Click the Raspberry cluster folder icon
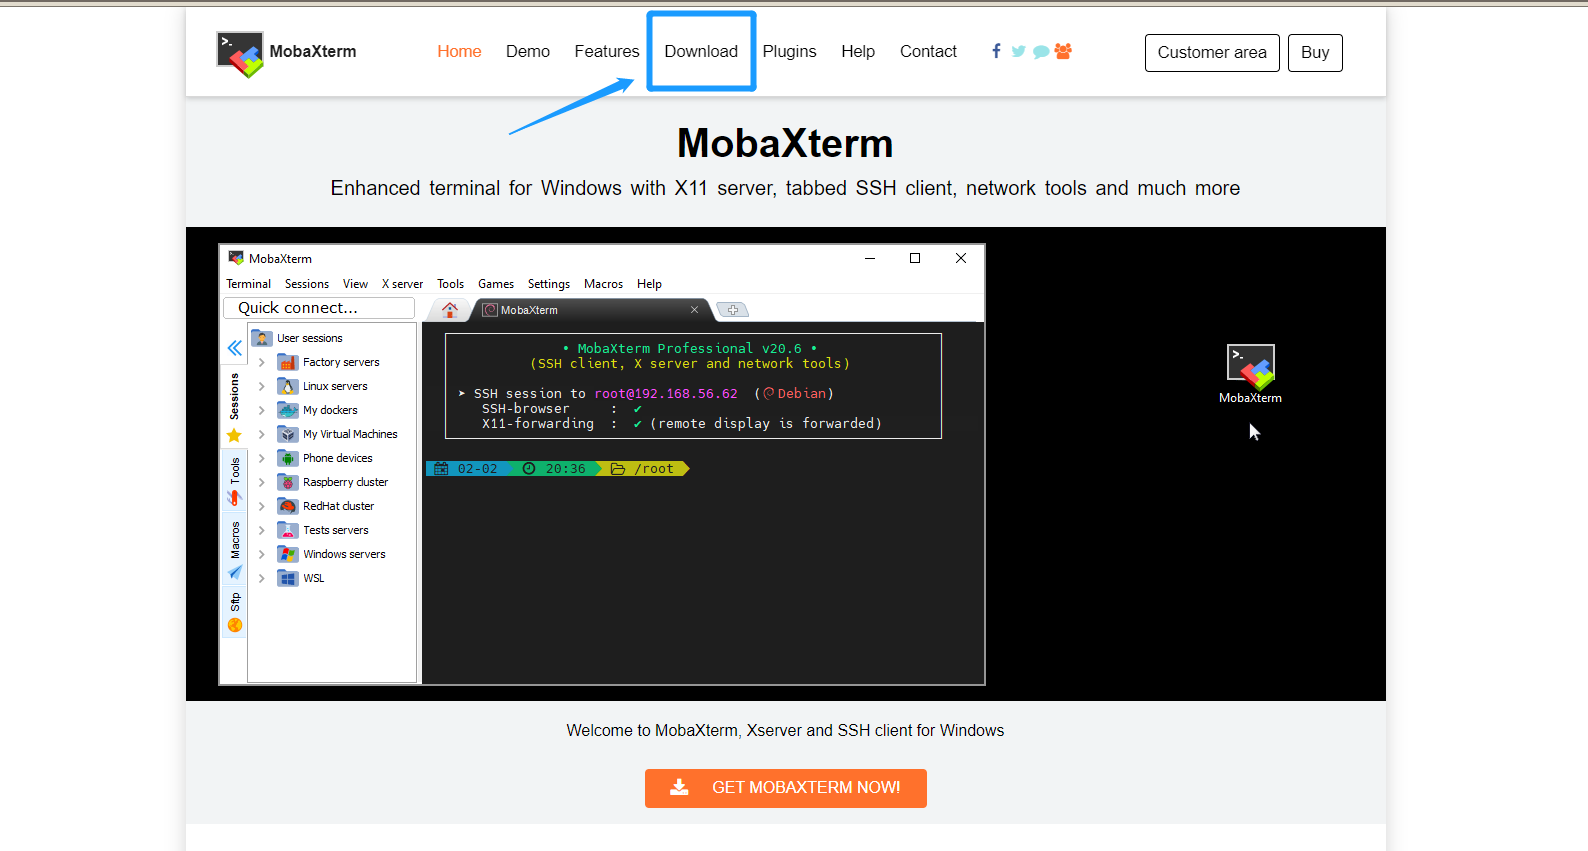The image size is (1588, 851). (288, 482)
